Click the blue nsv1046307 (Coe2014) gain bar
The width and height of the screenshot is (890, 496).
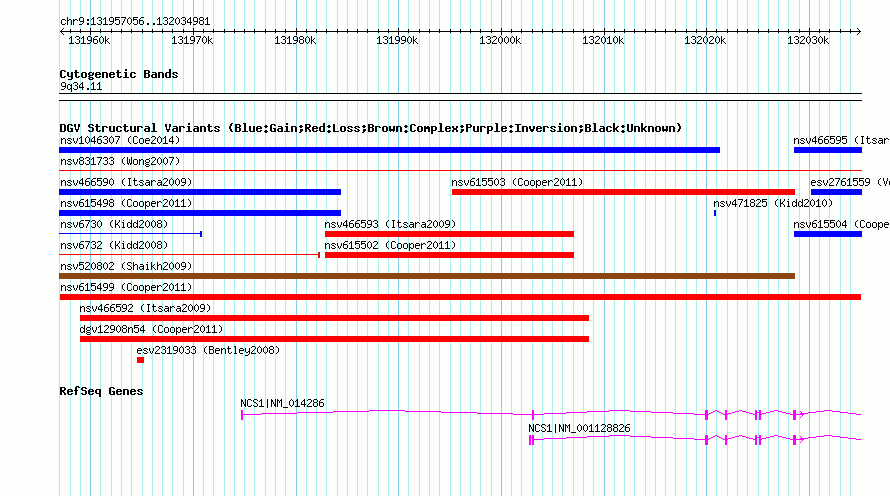pyautogui.click(x=389, y=150)
